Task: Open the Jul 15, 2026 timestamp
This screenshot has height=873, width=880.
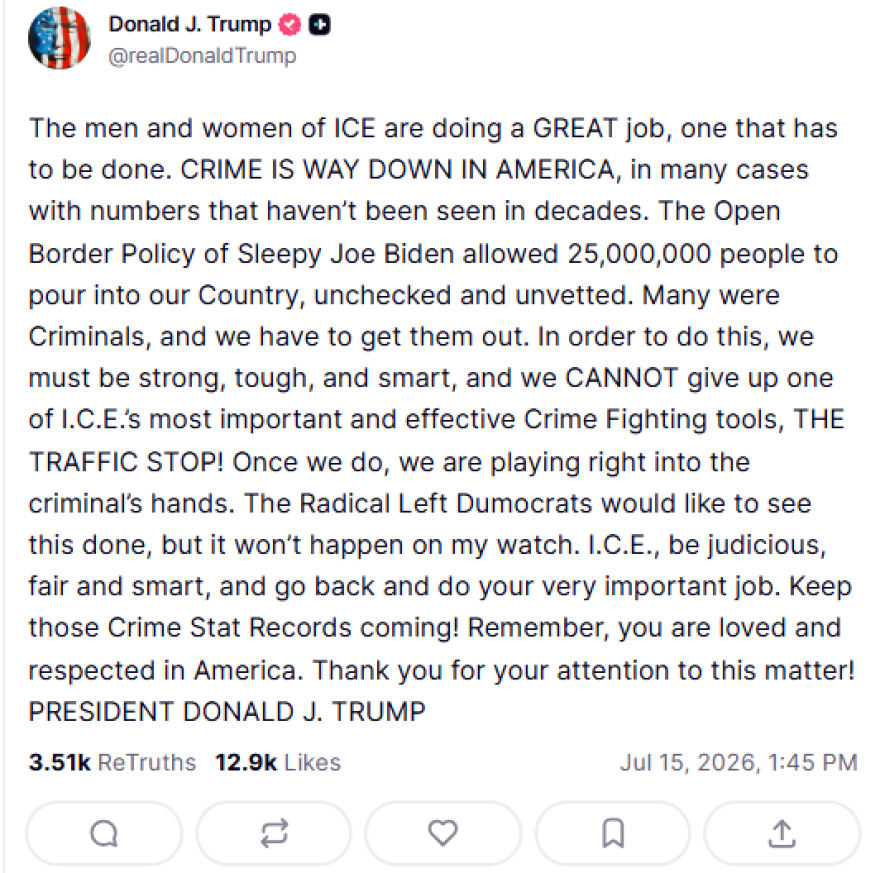Action: (739, 762)
